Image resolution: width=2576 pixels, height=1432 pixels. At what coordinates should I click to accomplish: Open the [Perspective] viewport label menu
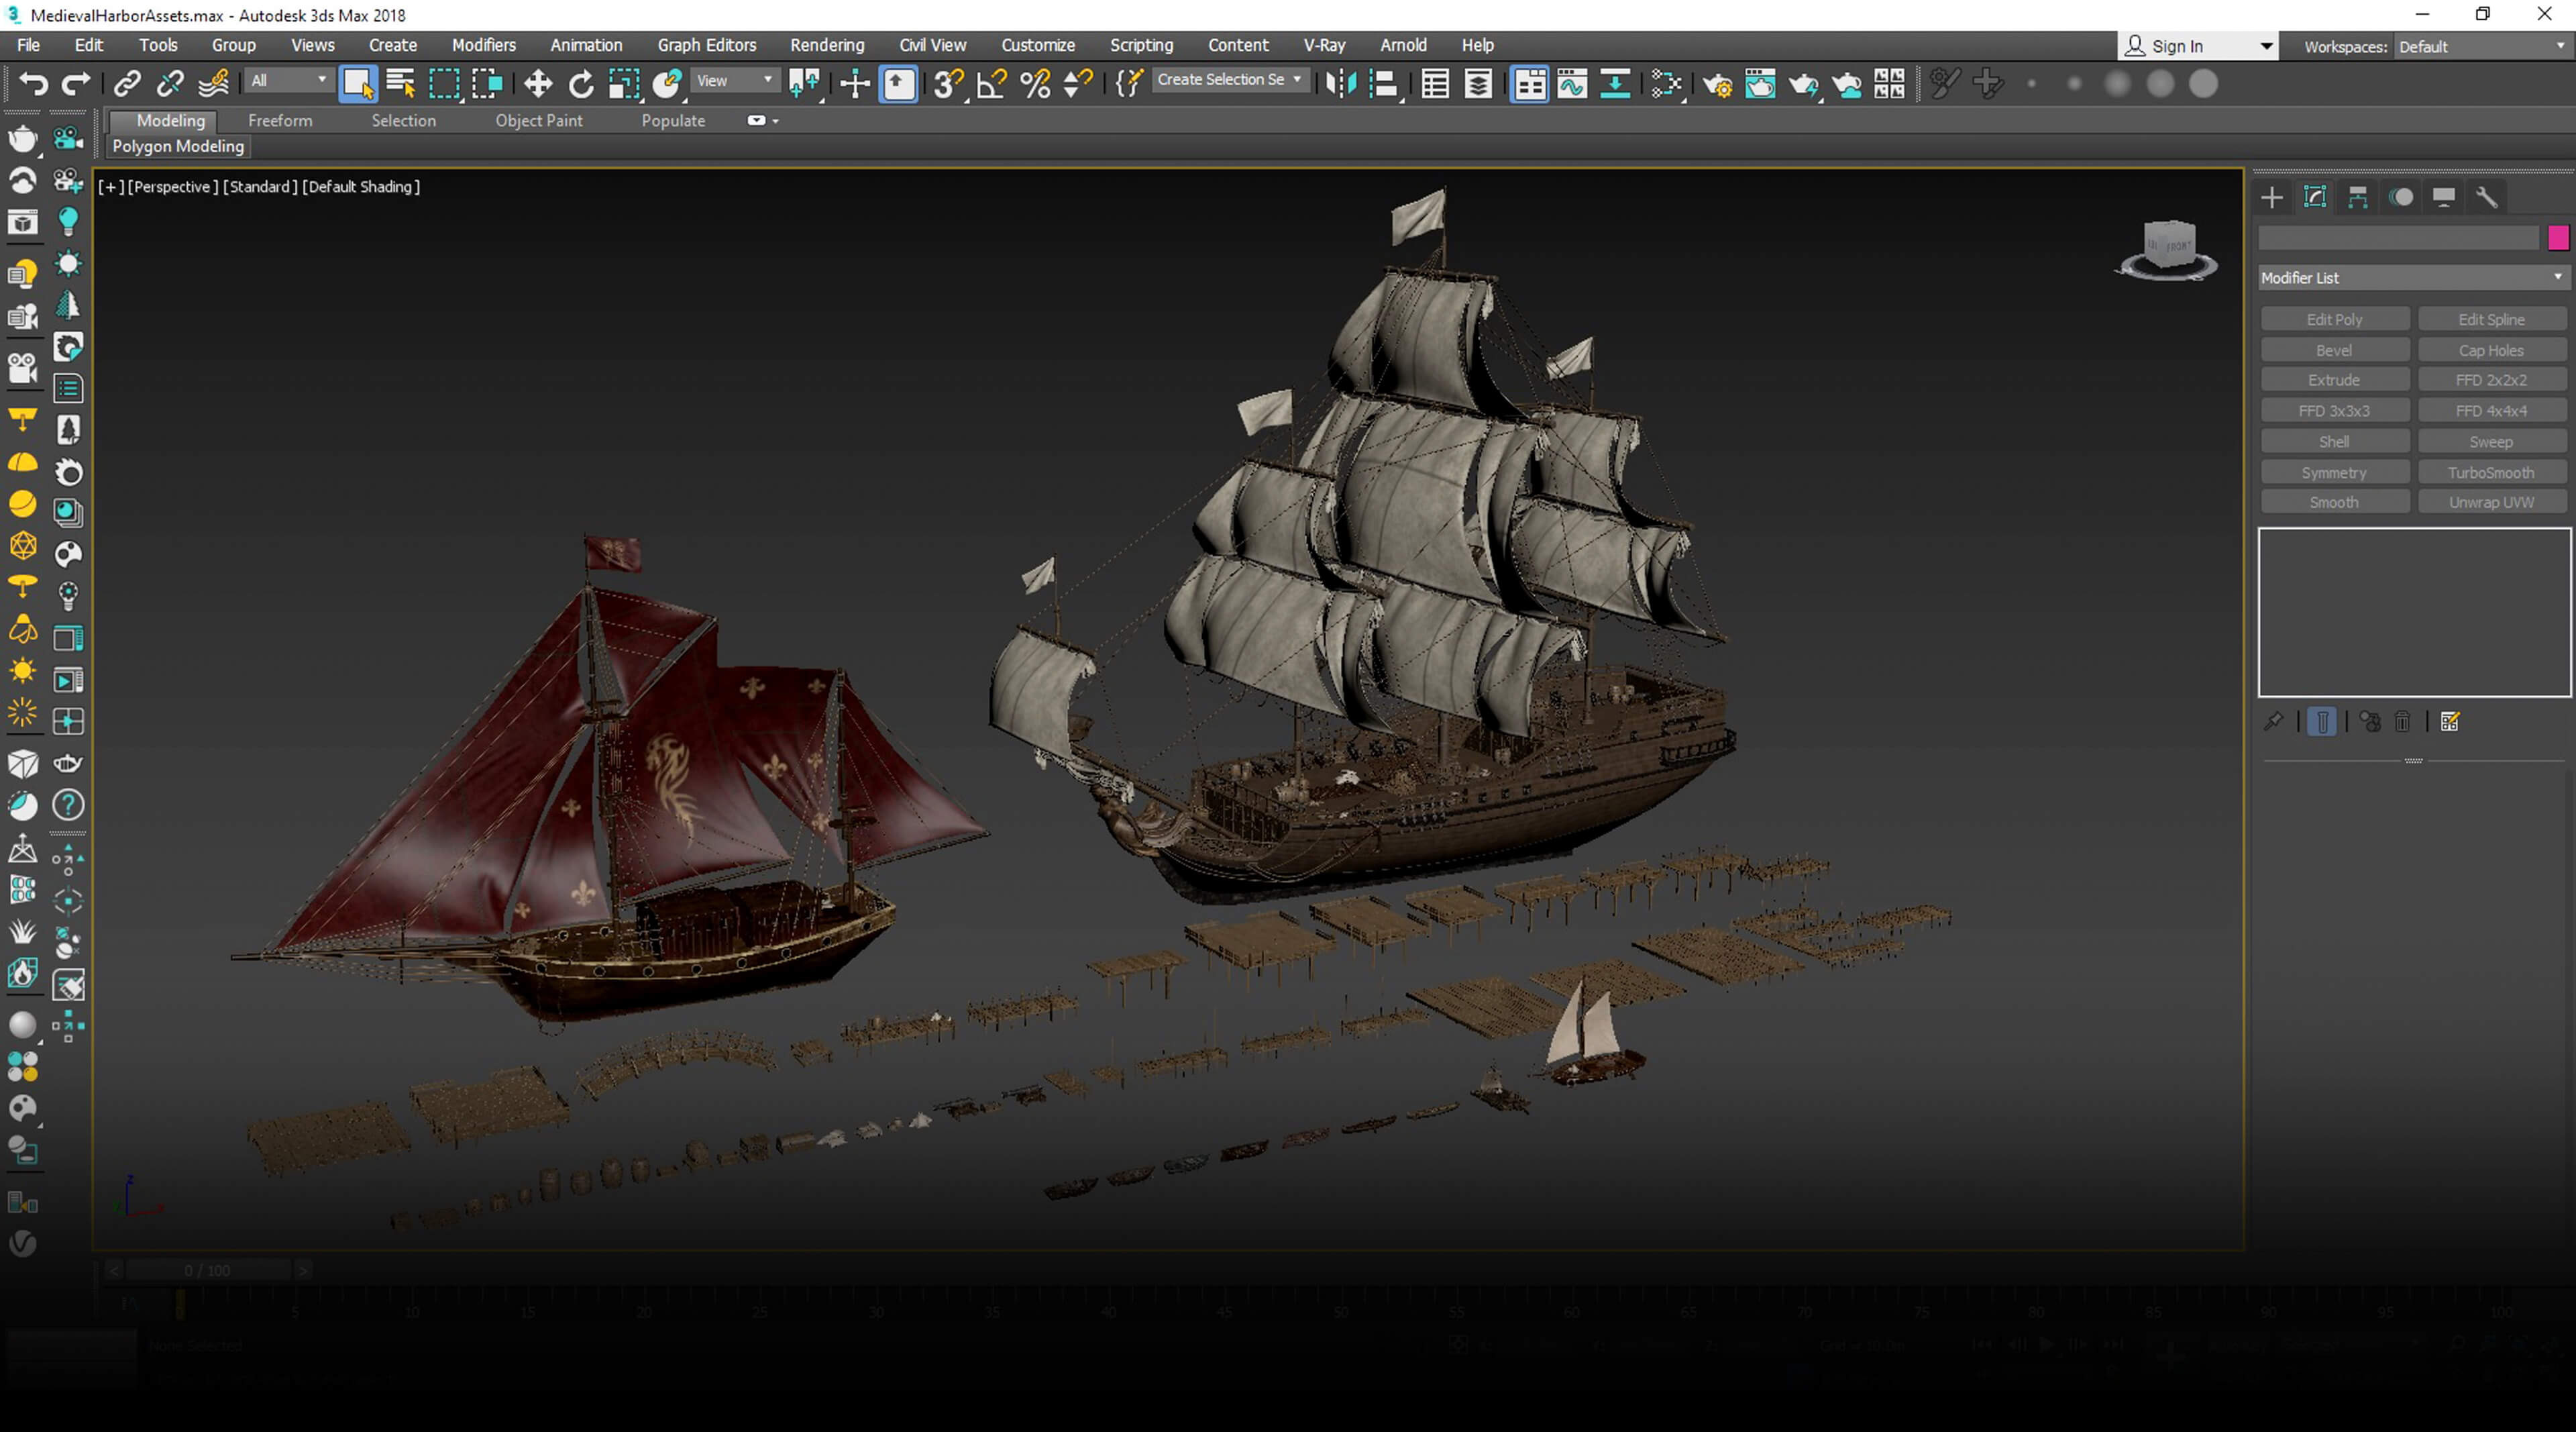click(x=172, y=186)
